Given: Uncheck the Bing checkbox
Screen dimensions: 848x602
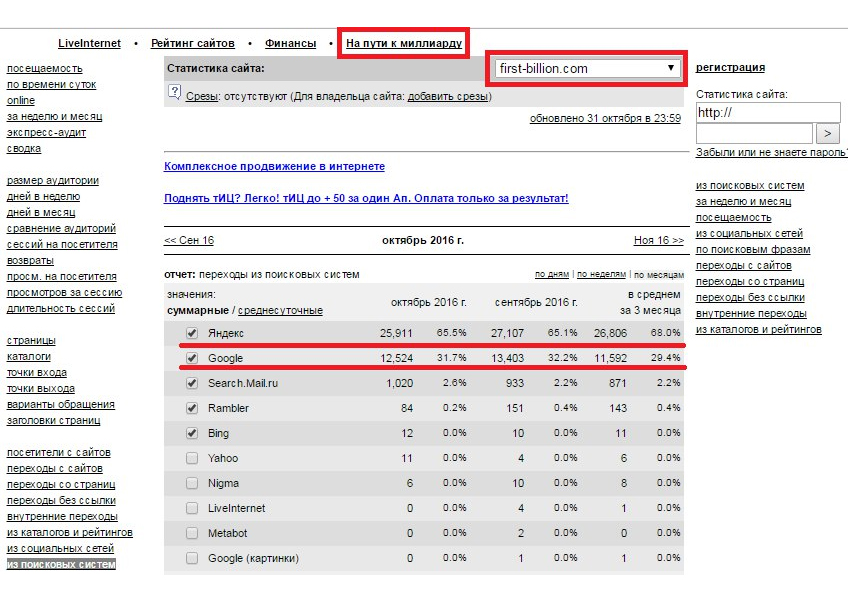Looking at the screenshot, I should point(191,433).
